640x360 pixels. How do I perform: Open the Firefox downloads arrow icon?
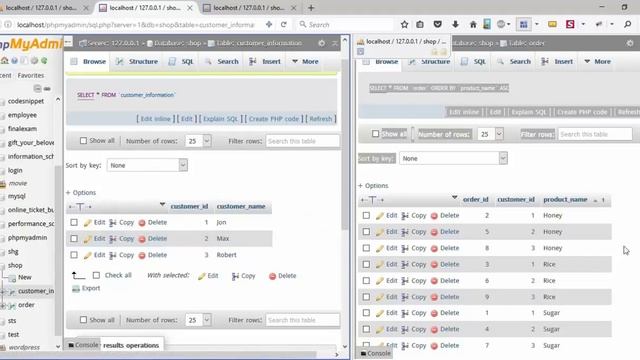(x=455, y=24)
